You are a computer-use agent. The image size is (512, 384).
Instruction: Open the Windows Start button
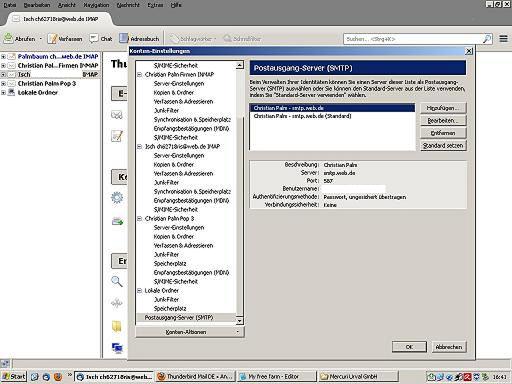pos(14,377)
